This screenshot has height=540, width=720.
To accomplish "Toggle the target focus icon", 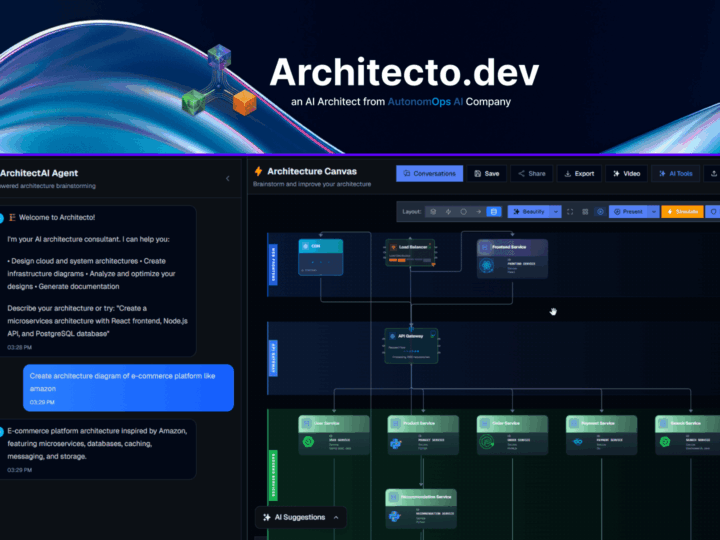I will click(600, 212).
